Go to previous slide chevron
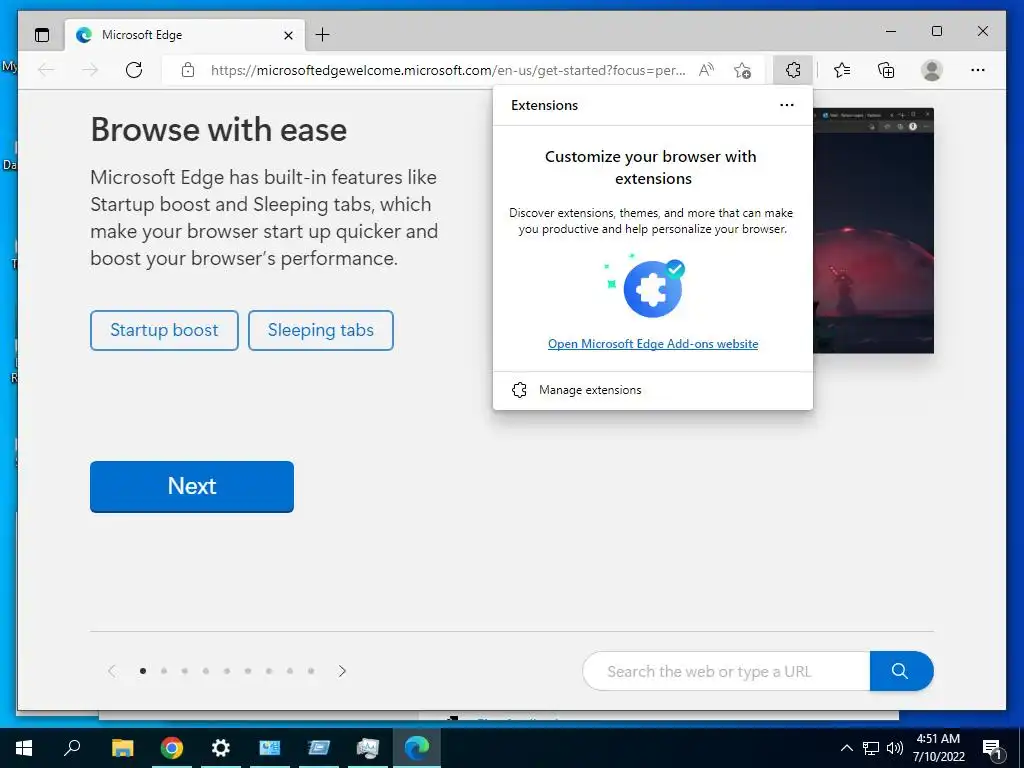Image resolution: width=1024 pixels, height=768 pixels. pyautogui.click(x=112, y=671)
